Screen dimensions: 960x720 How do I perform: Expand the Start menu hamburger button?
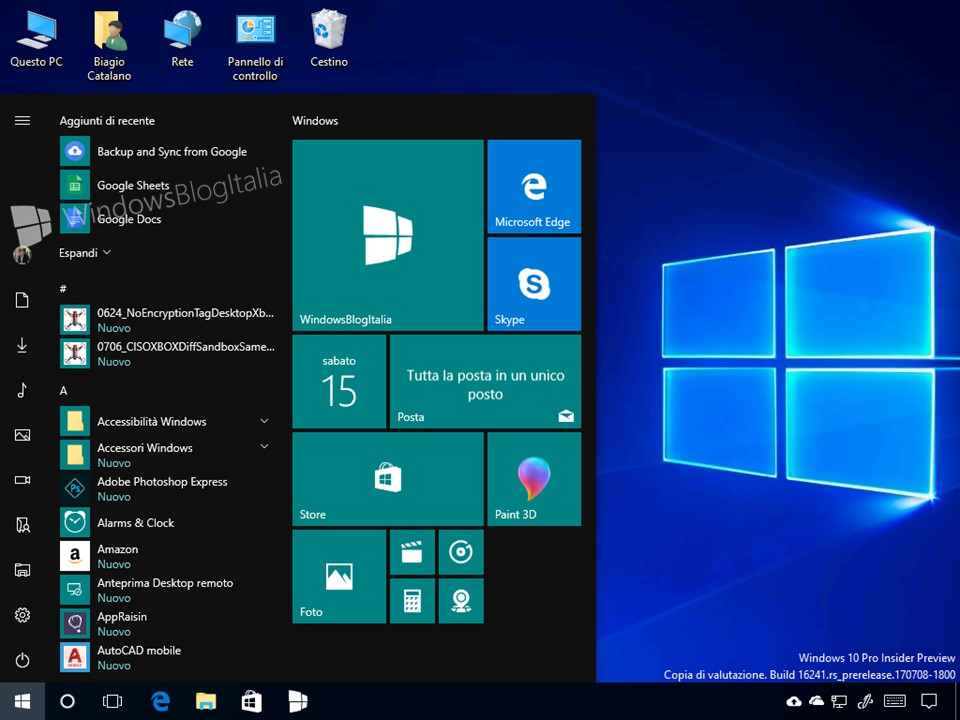click(x=22, y=121)
